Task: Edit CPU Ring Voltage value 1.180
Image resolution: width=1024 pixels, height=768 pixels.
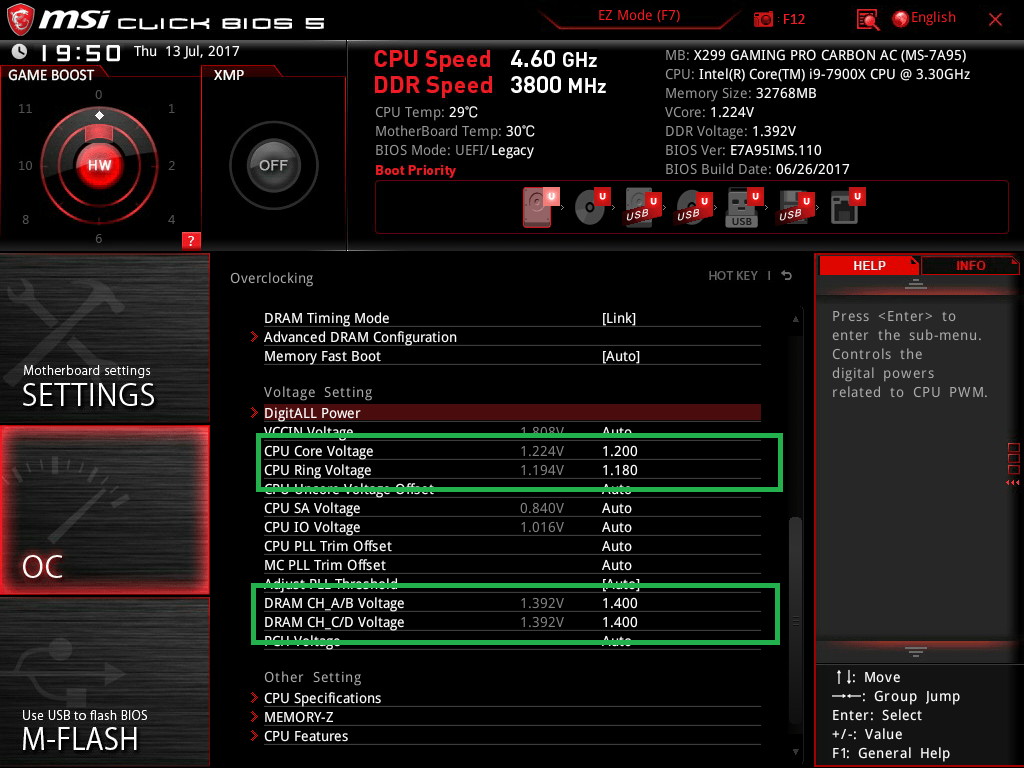Action: click(620, 470)
